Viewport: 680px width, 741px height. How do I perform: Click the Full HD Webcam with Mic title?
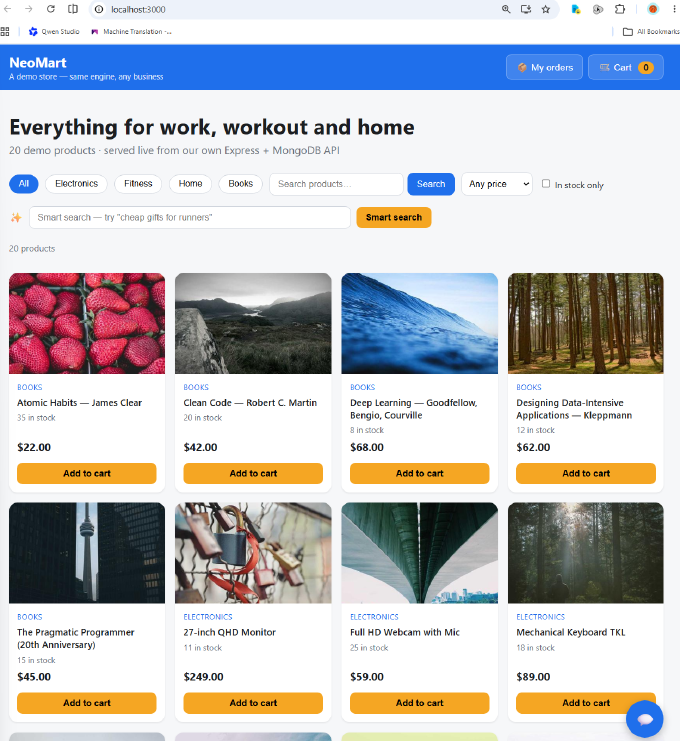click(x=405, y=633)
